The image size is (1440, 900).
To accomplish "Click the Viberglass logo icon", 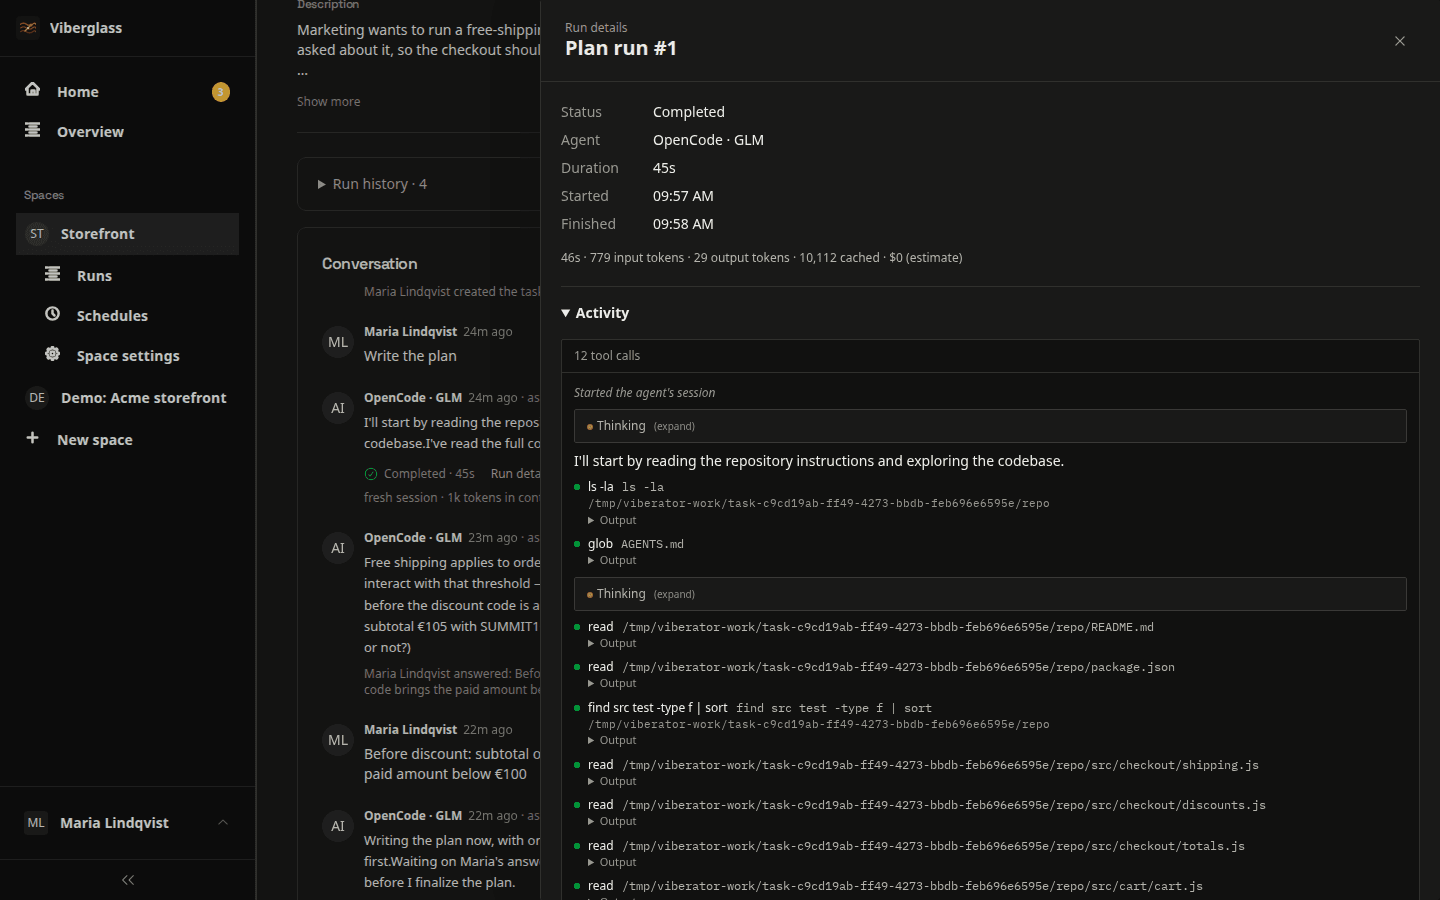I will click(x=28, y=28).
